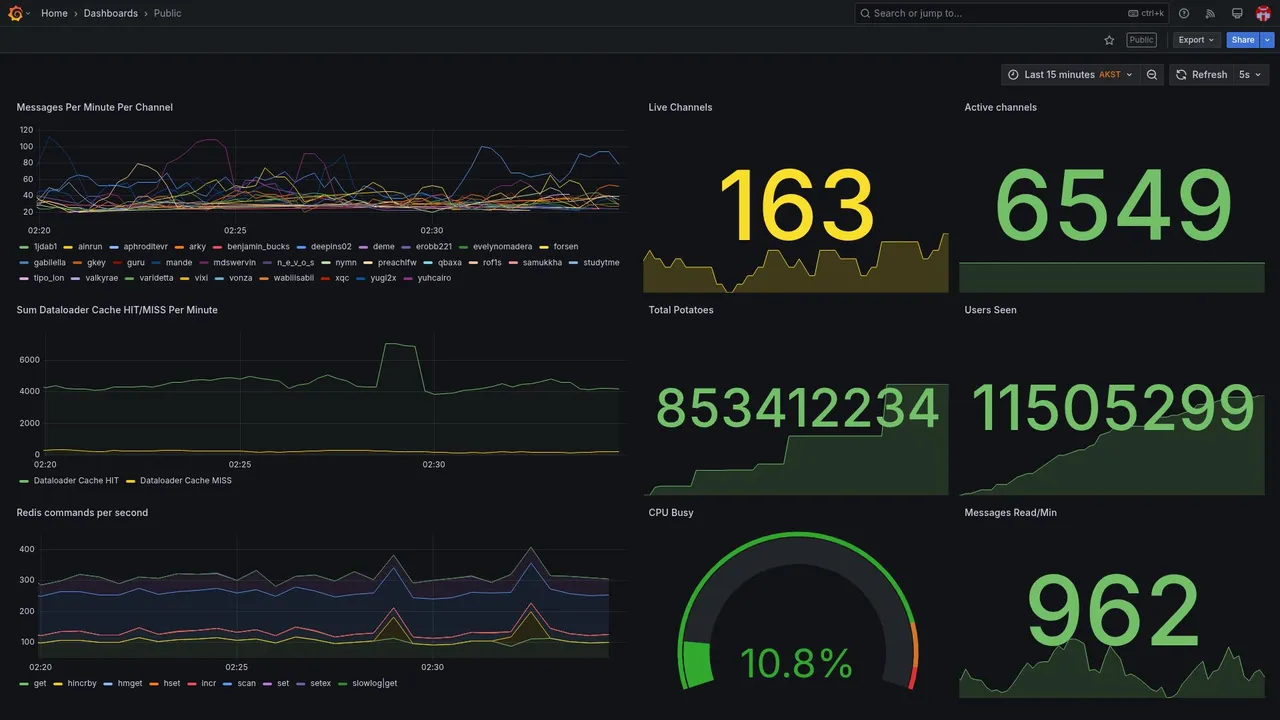Viewport: 1280px width, 720px height.
Task: Open the user avatar profile
Action: click(1263, 13)
